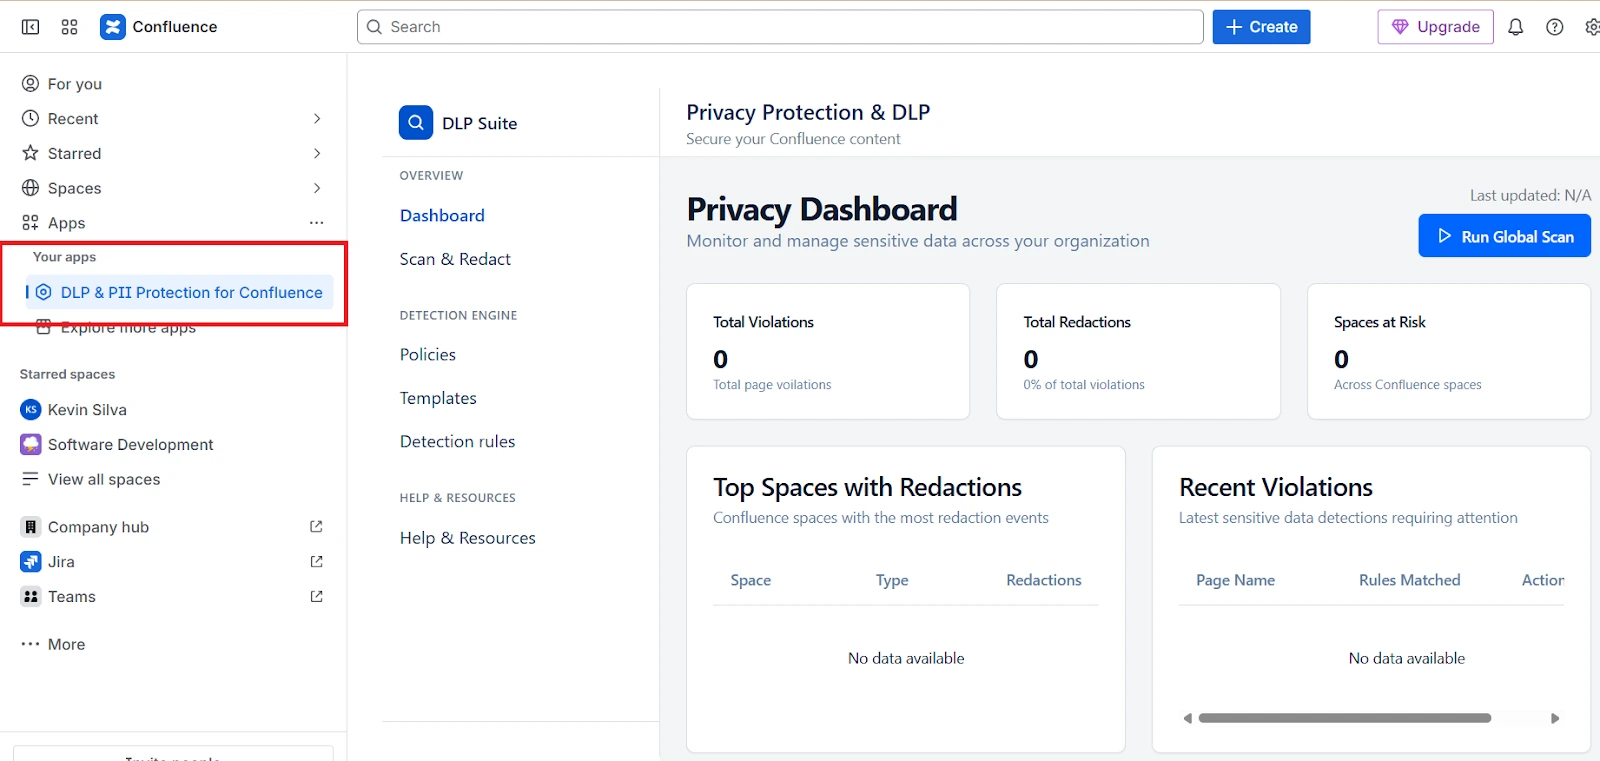The width and height of the screenshot is (1600, 761).
Task: Click the Total Redactions card
Action: [1138, 351]
